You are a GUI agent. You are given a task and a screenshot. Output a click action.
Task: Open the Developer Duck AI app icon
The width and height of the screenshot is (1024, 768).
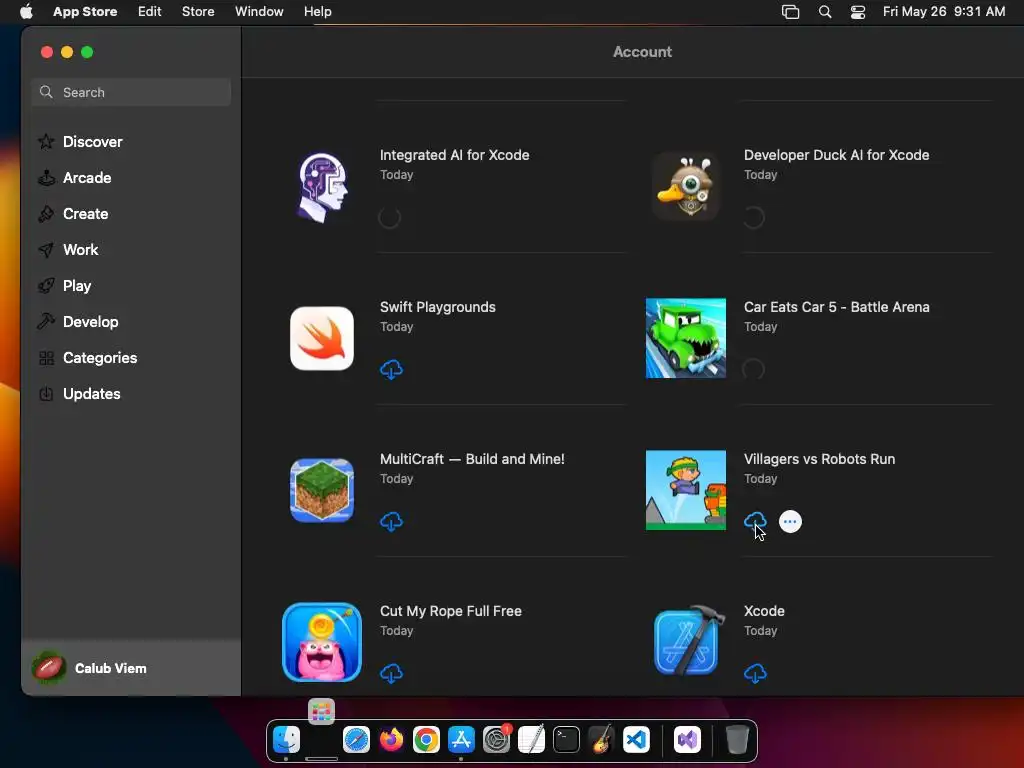click(686, 187)
